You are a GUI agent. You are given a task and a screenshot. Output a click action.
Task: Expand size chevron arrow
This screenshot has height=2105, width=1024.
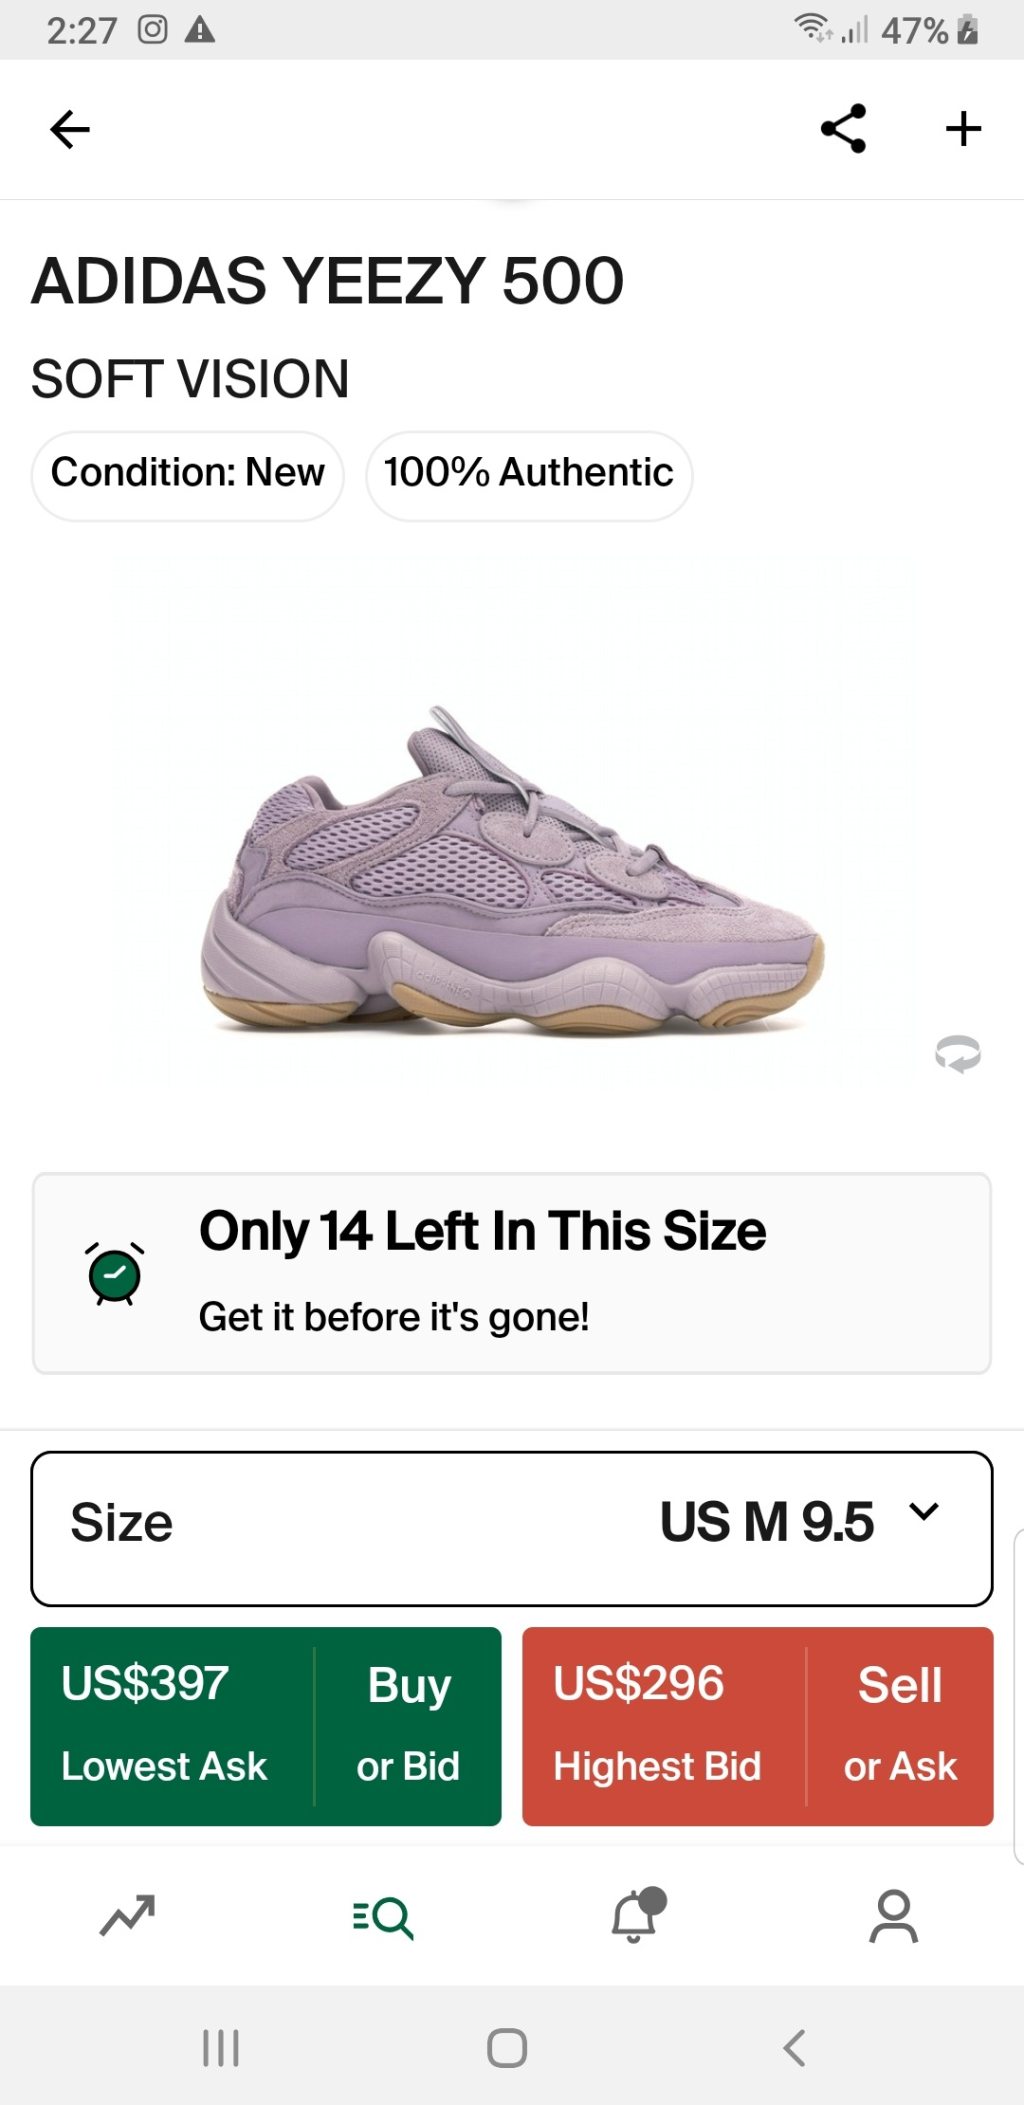[924, 1511]
